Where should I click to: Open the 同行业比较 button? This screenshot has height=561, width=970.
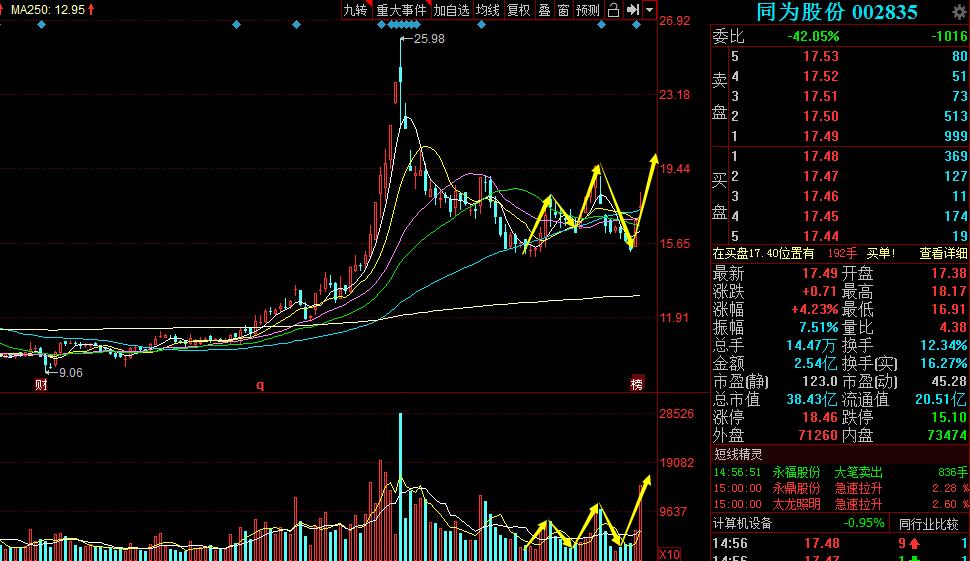pos(929,524)
